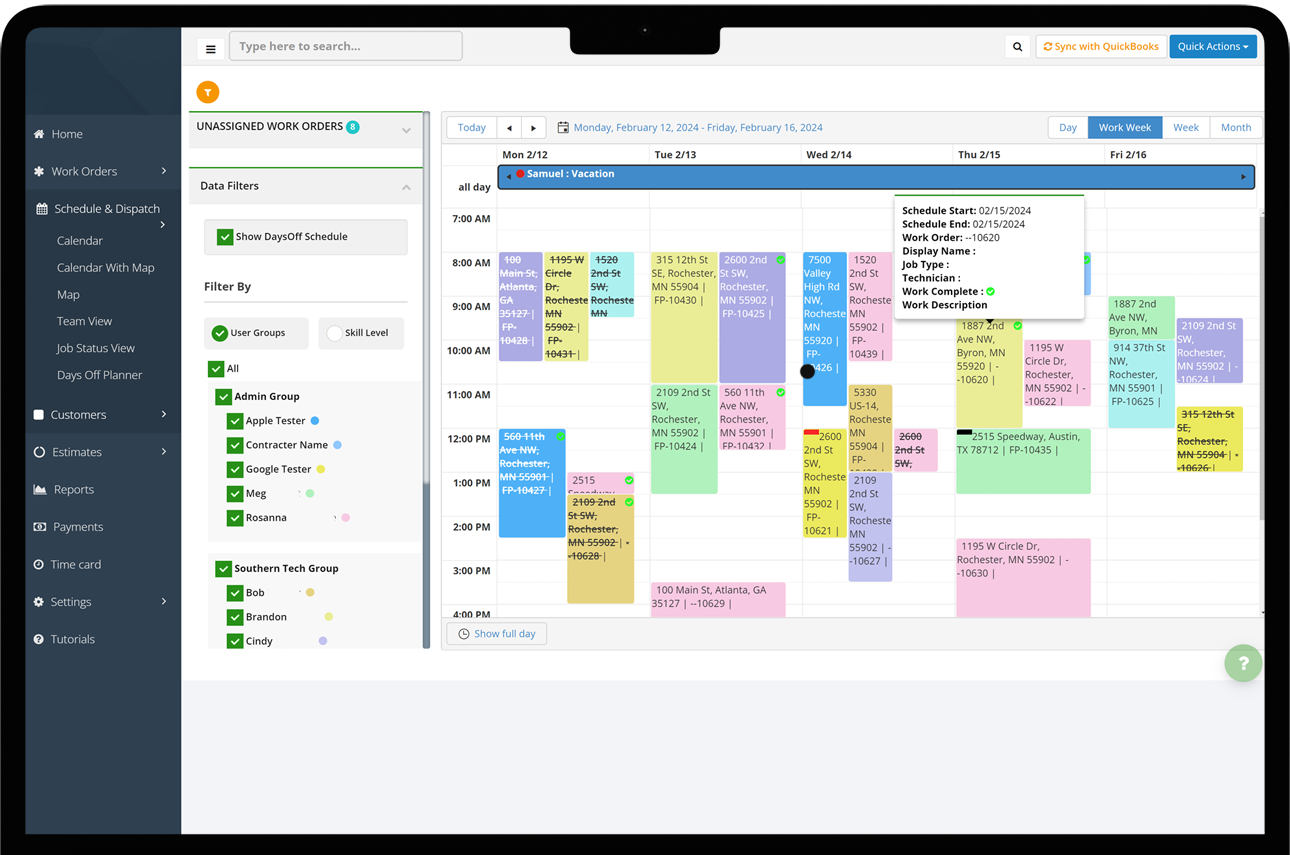Click the Home sidebar icon
1290x855 pixels.
tap(39, 134)
